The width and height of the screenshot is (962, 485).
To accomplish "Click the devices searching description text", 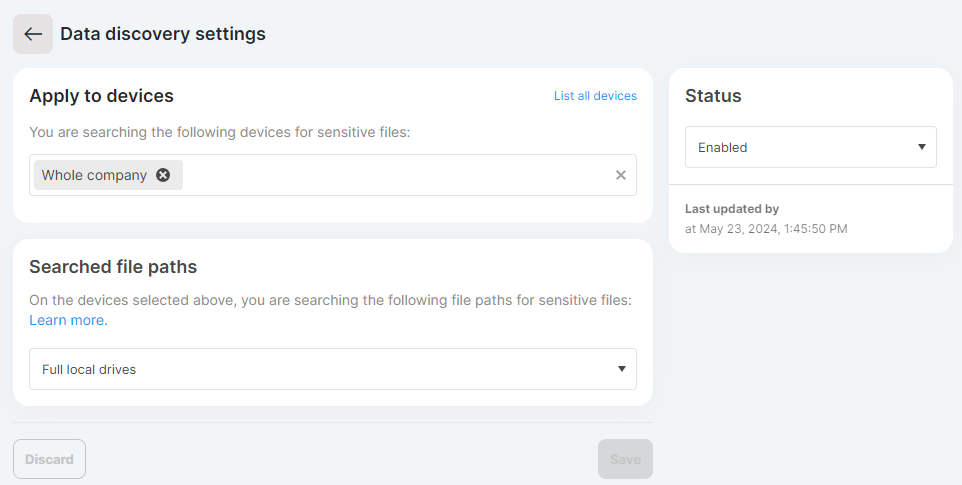I will [x=220, y=132].
